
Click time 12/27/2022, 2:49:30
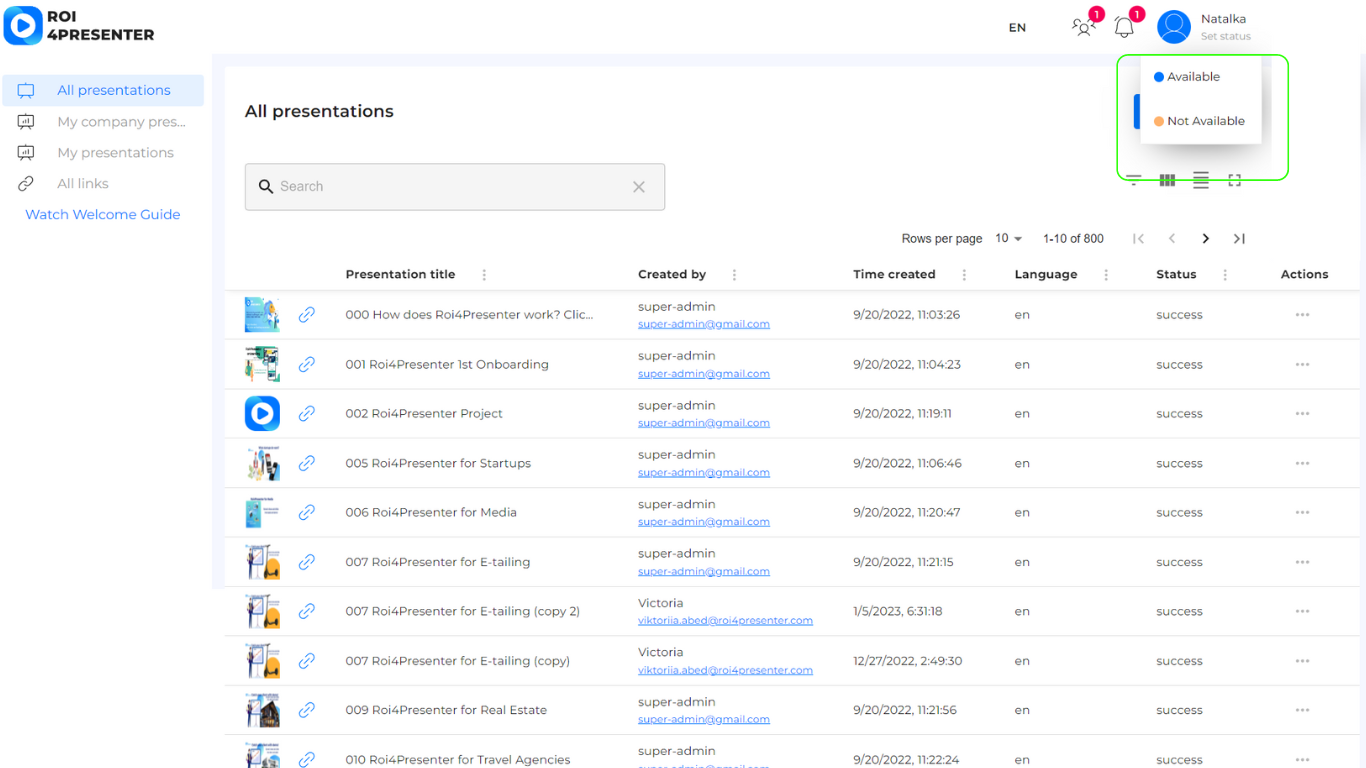(x=908, y=661)
